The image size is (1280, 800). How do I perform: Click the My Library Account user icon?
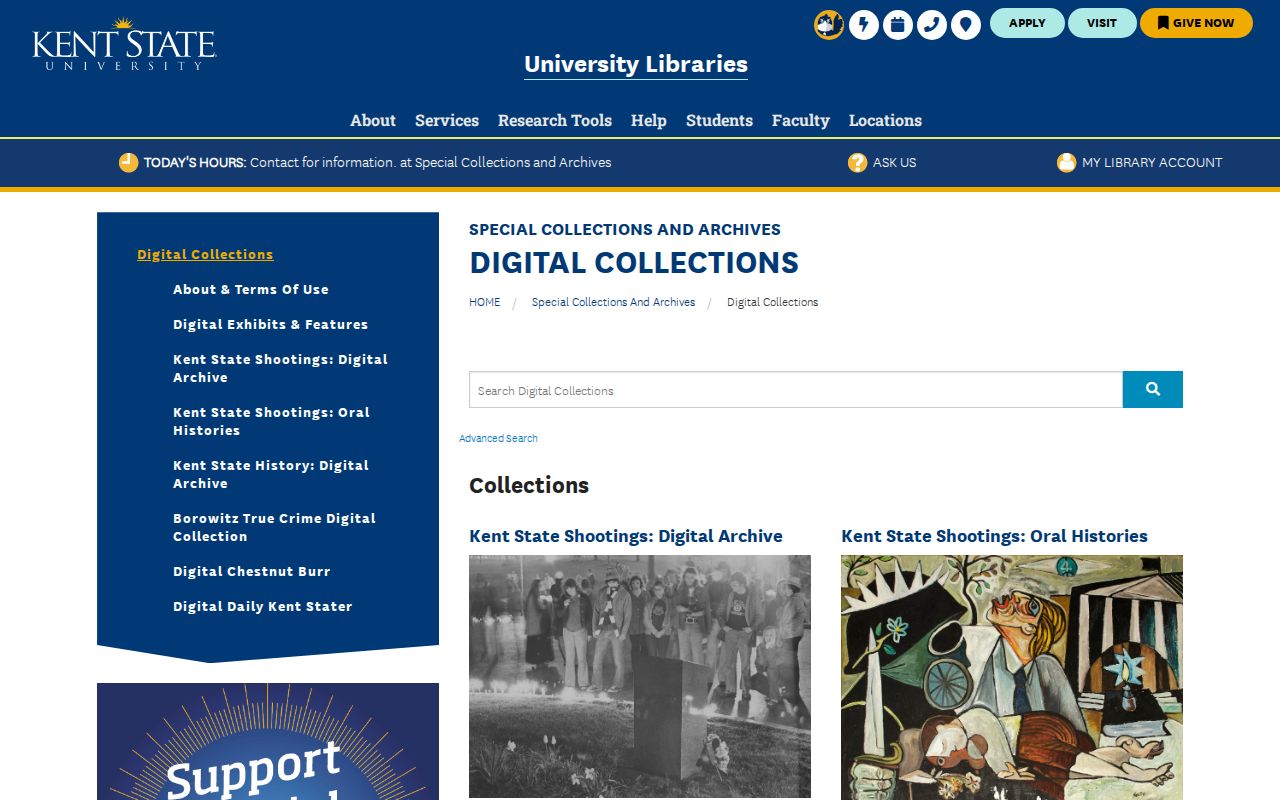[1066, 162]
